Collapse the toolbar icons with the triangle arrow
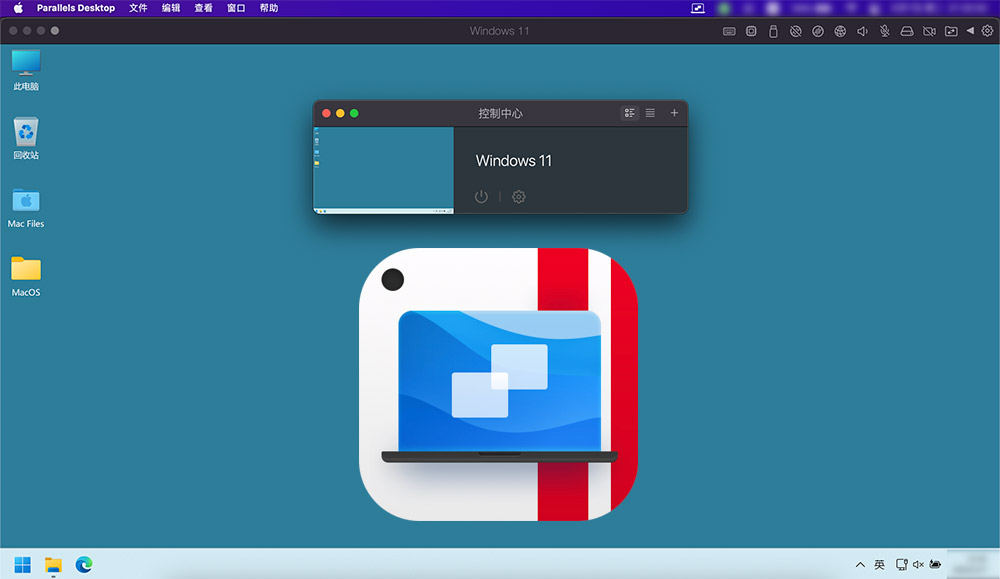 click(x=970, y=31)
